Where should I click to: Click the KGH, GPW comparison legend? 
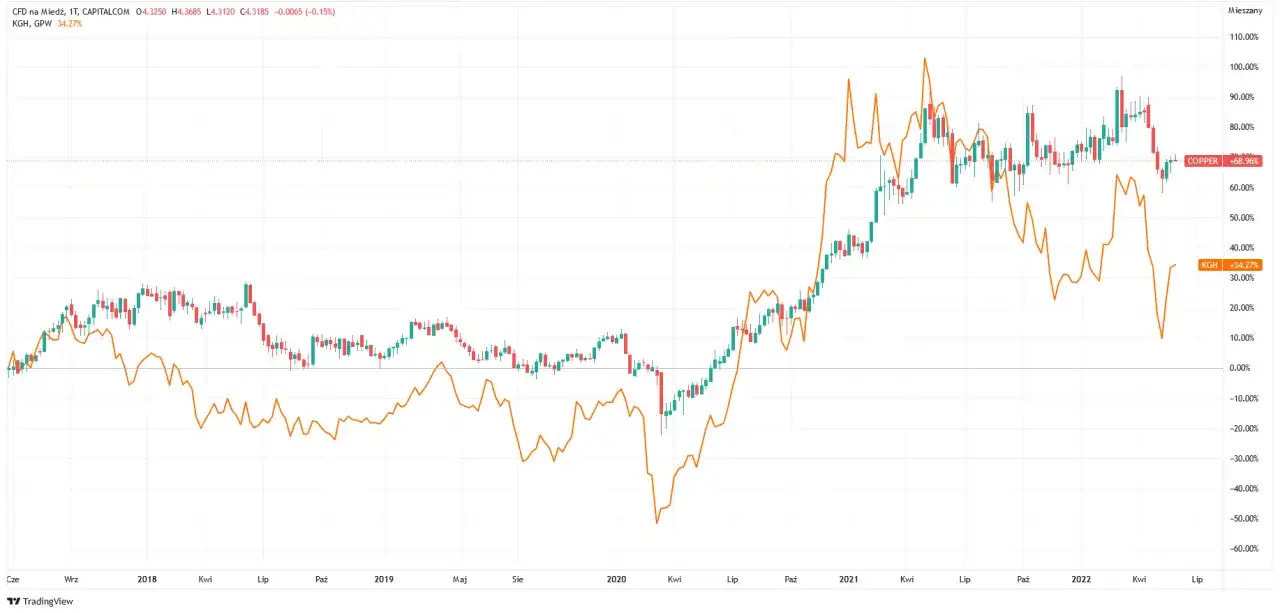point(31,23)
